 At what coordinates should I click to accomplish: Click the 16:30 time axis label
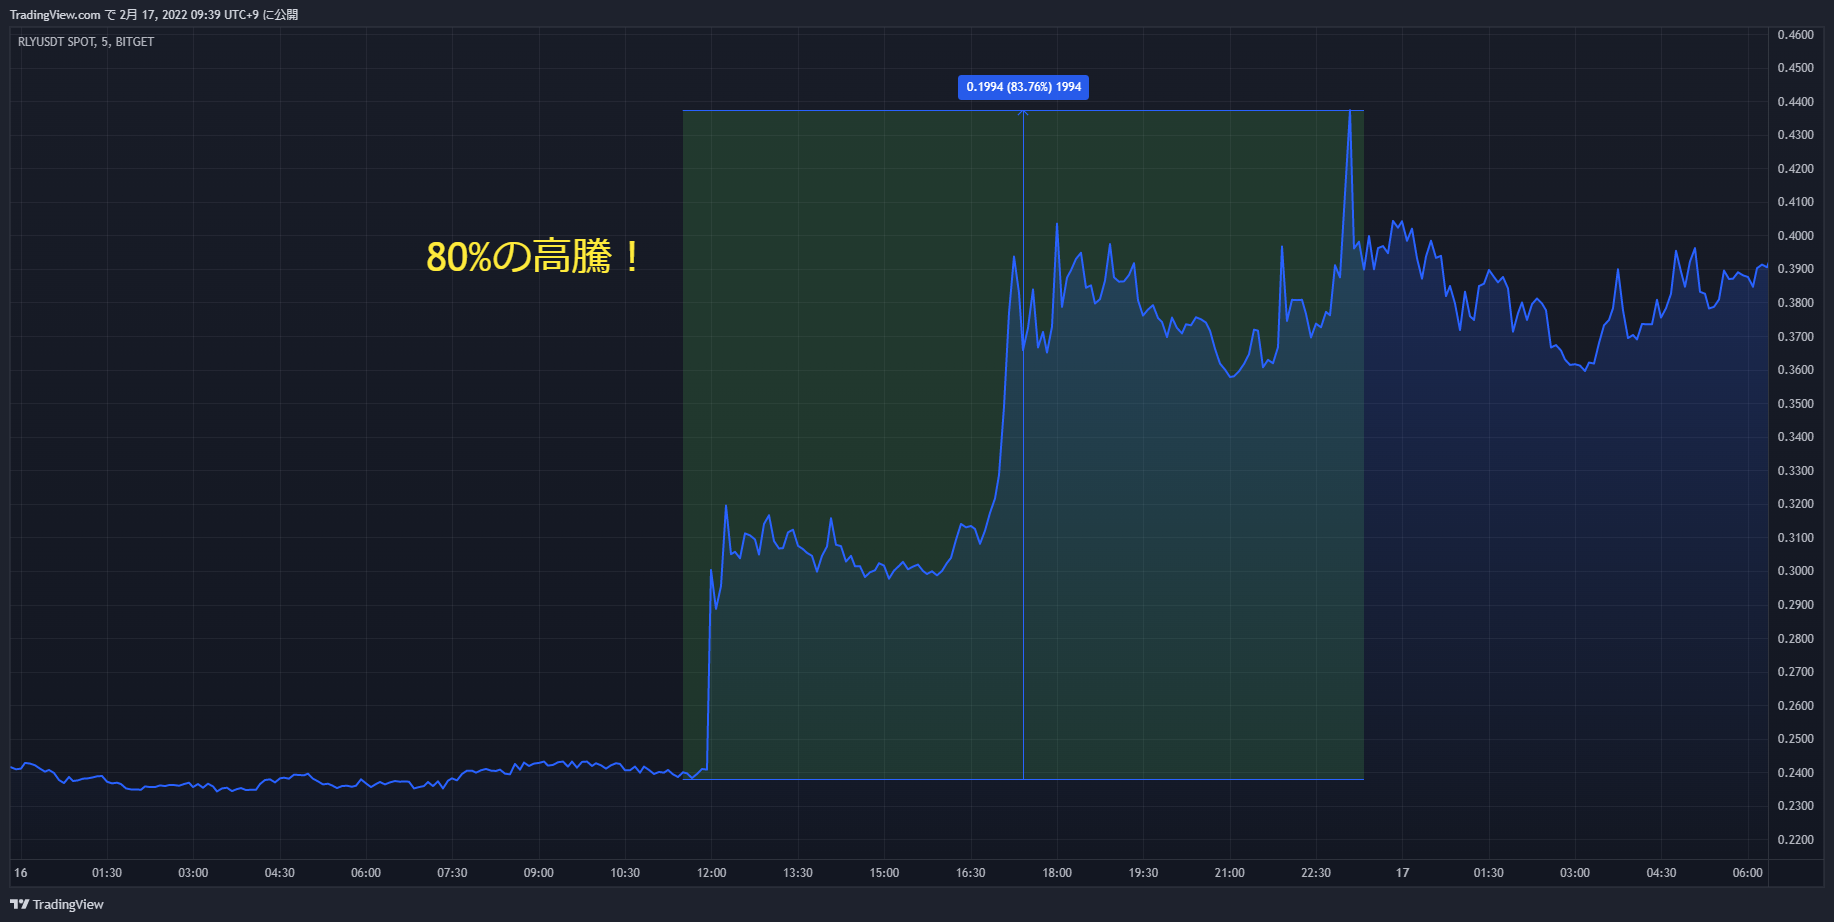coord(970,873)
